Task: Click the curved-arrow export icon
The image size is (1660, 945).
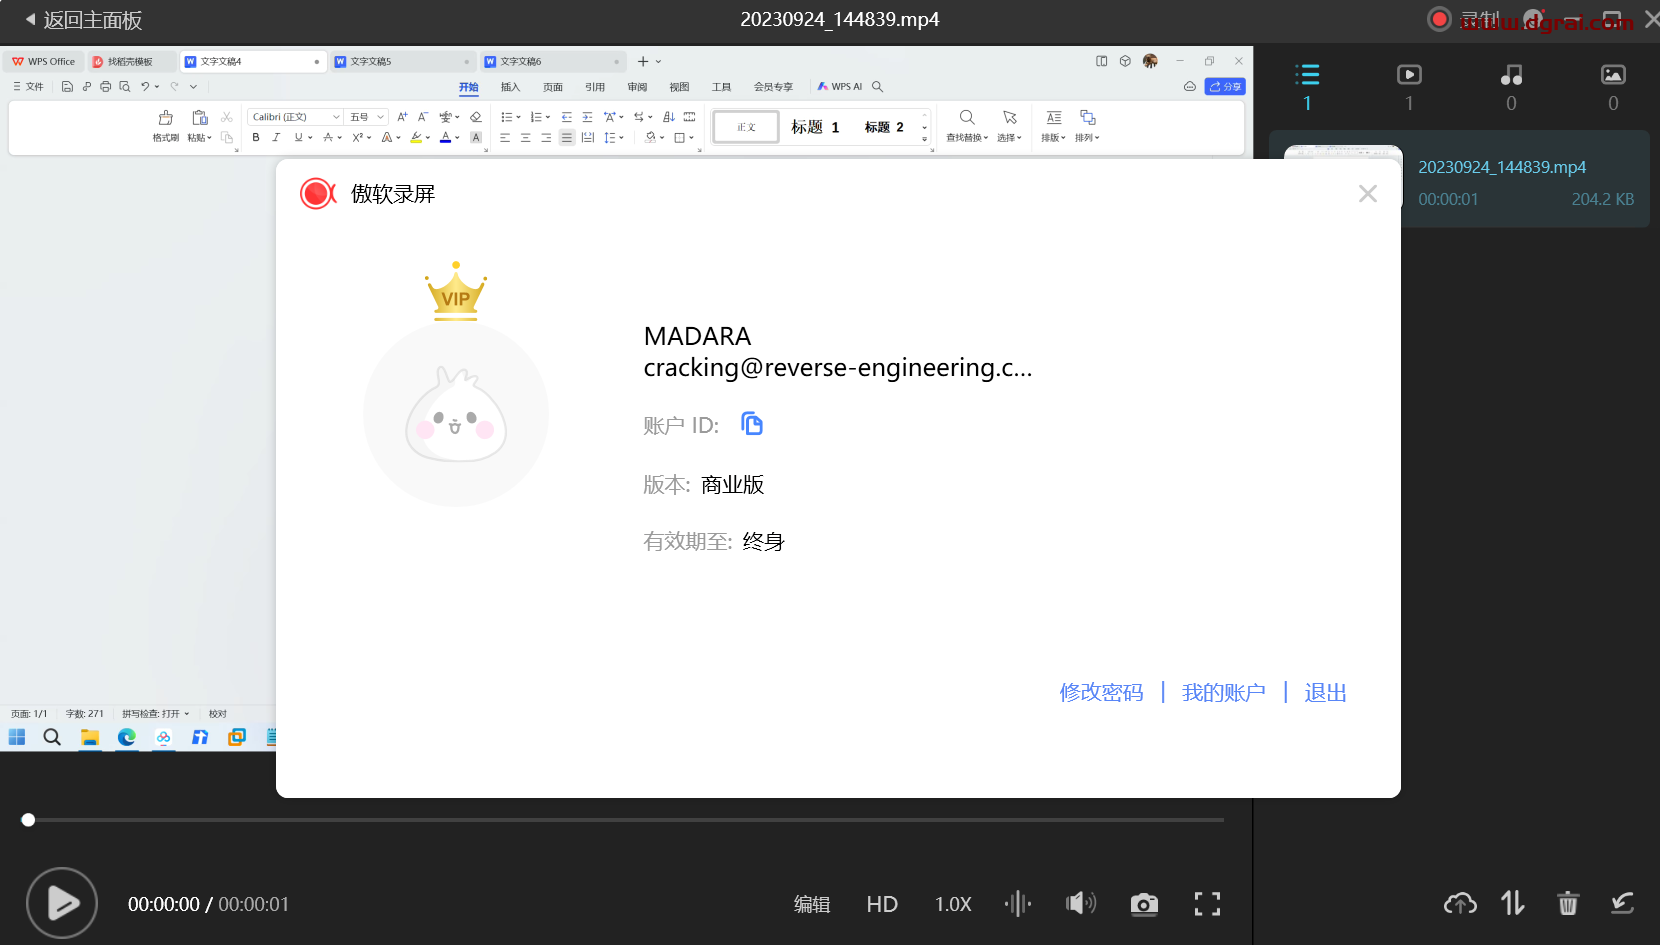Action: click(x=1622, y=904)
